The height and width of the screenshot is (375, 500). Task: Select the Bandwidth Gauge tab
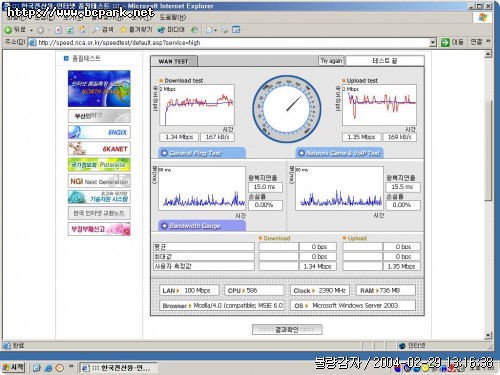pos(202,226)
